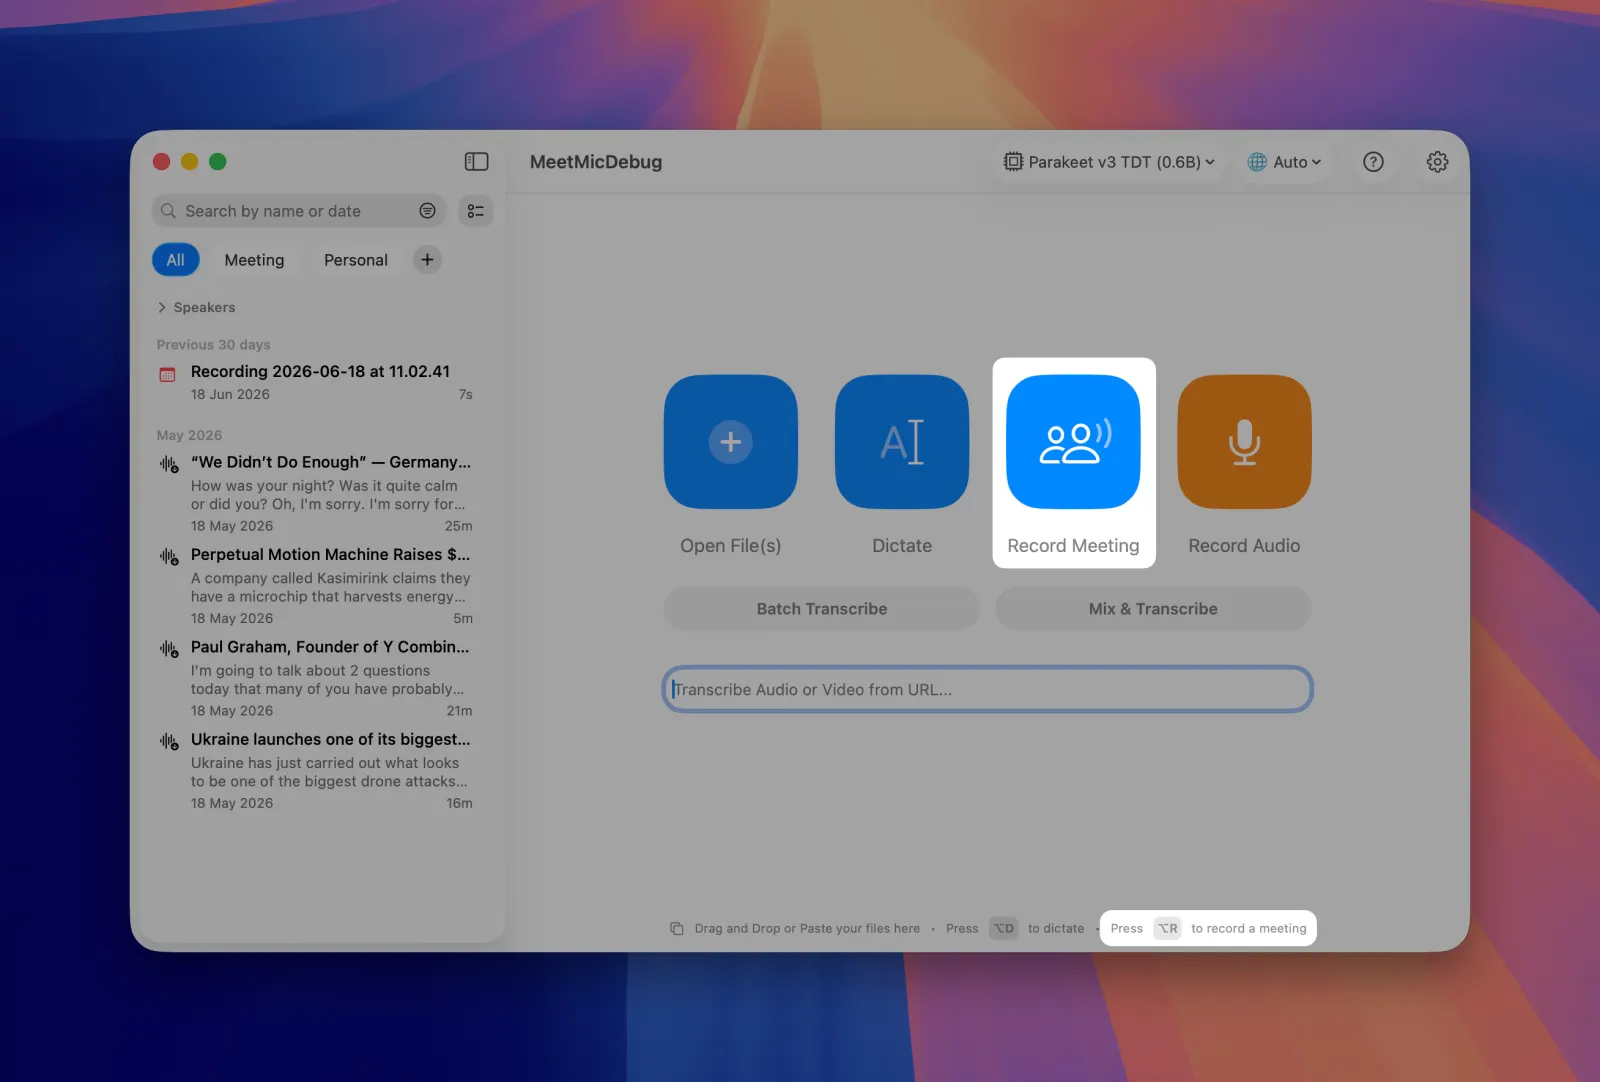Click the Record Audio label
This screenshot has width=1600, height=1082.
tap(1244, 546)
